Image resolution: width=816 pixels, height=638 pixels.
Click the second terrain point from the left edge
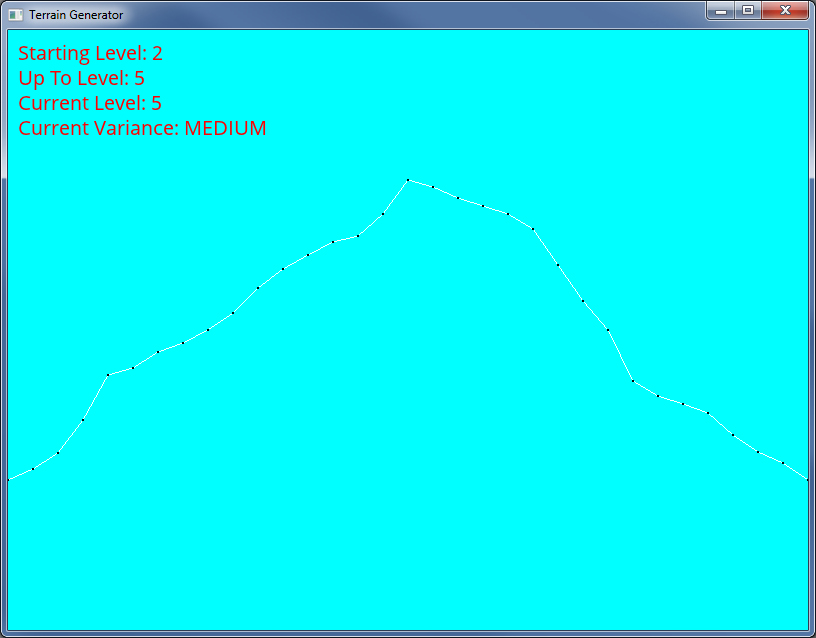(33, 468)
